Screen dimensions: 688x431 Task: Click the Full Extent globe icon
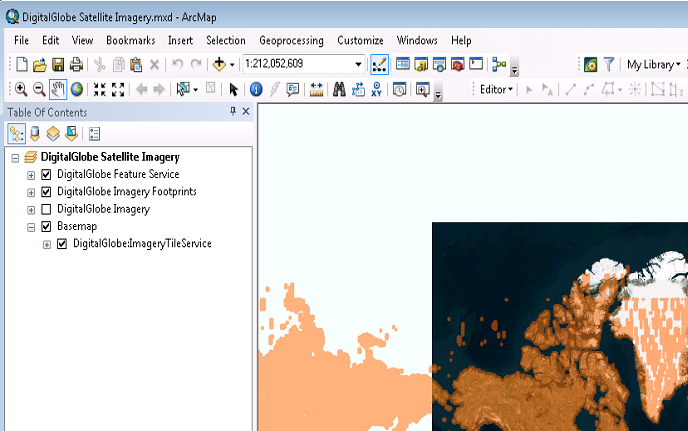coord(77,89)
